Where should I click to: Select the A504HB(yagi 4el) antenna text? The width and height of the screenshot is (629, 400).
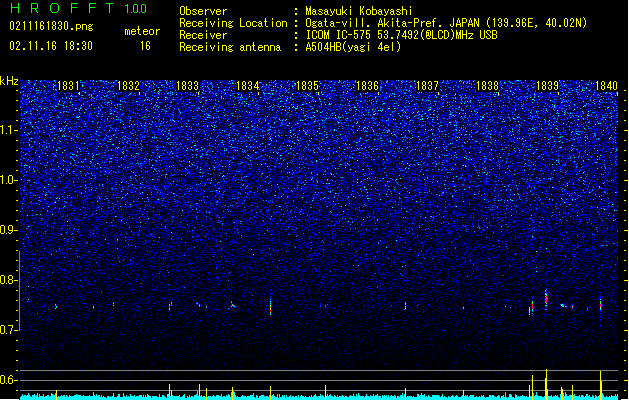[353, 47]
